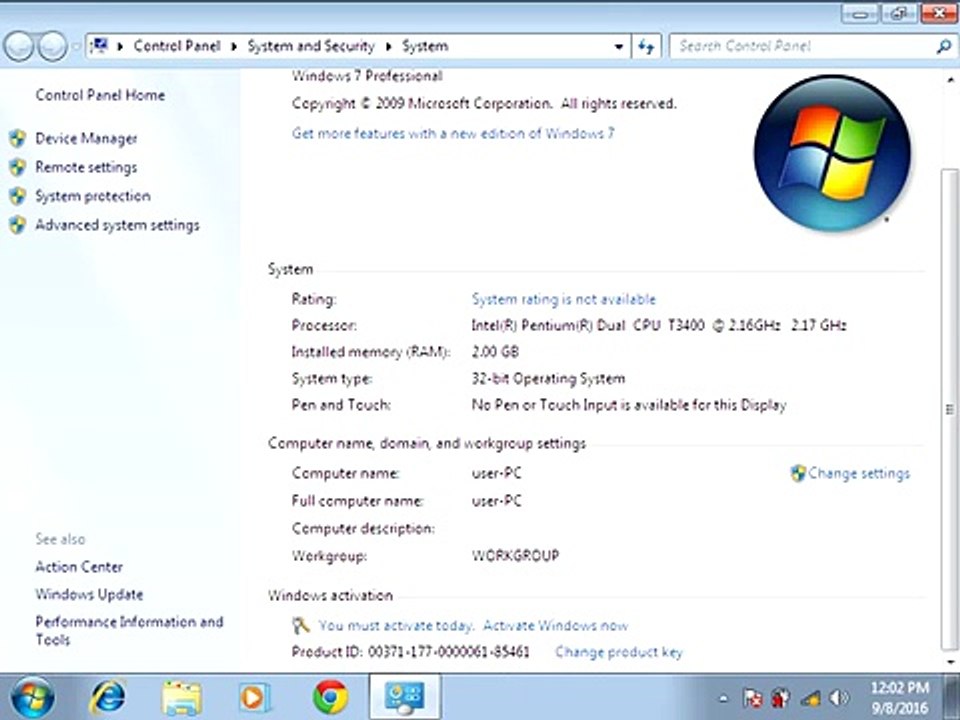
Task: Open the Windows Start orb
Action: pyautogui.click(x=32, y=697)
